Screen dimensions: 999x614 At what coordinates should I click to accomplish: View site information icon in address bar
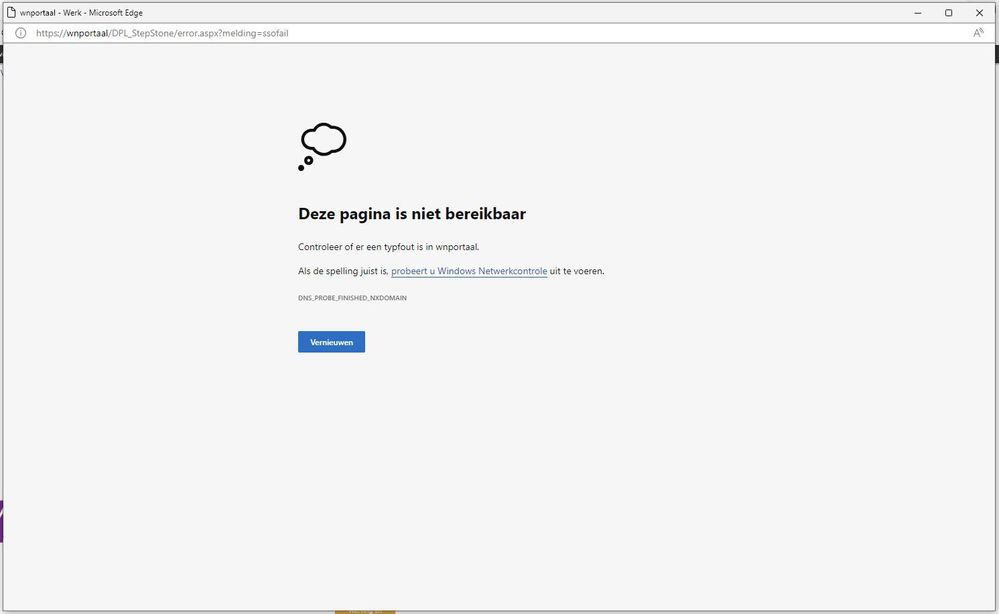pos(20,33)
